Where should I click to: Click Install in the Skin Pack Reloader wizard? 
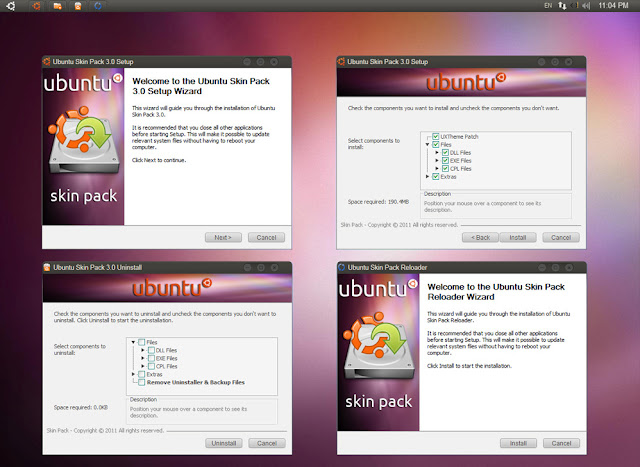tap(518, 443)
